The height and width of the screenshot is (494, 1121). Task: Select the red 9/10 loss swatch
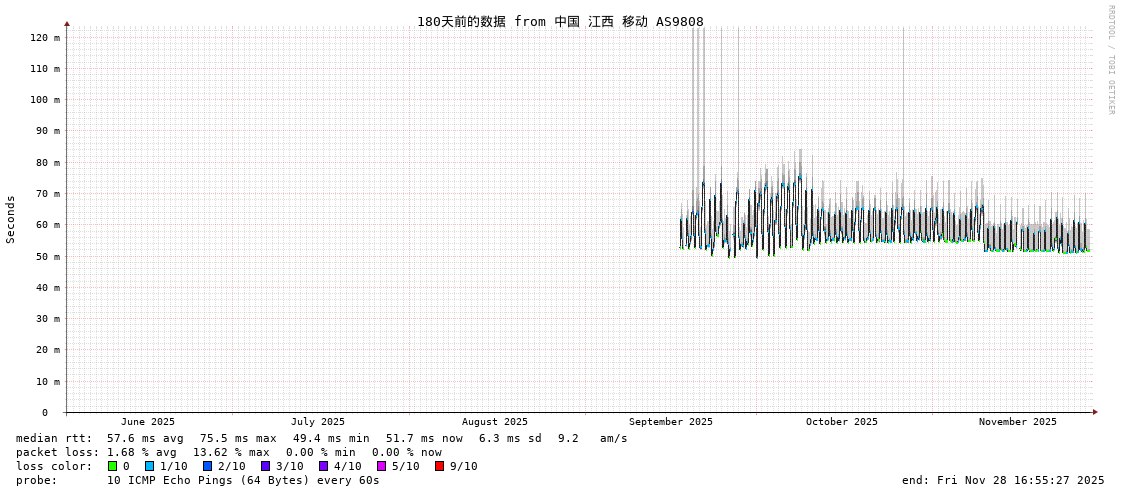click(x=439, y=466)
